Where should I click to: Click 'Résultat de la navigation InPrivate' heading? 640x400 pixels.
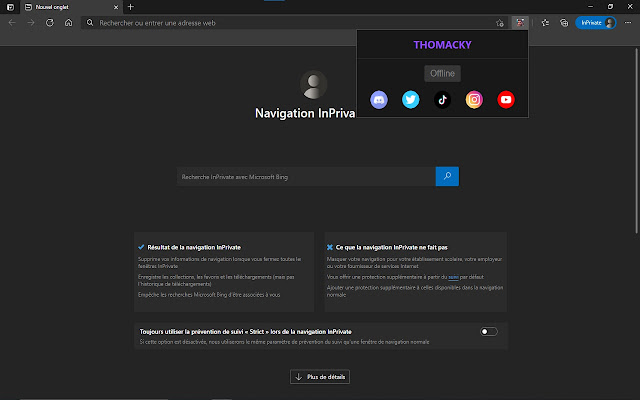194,247
